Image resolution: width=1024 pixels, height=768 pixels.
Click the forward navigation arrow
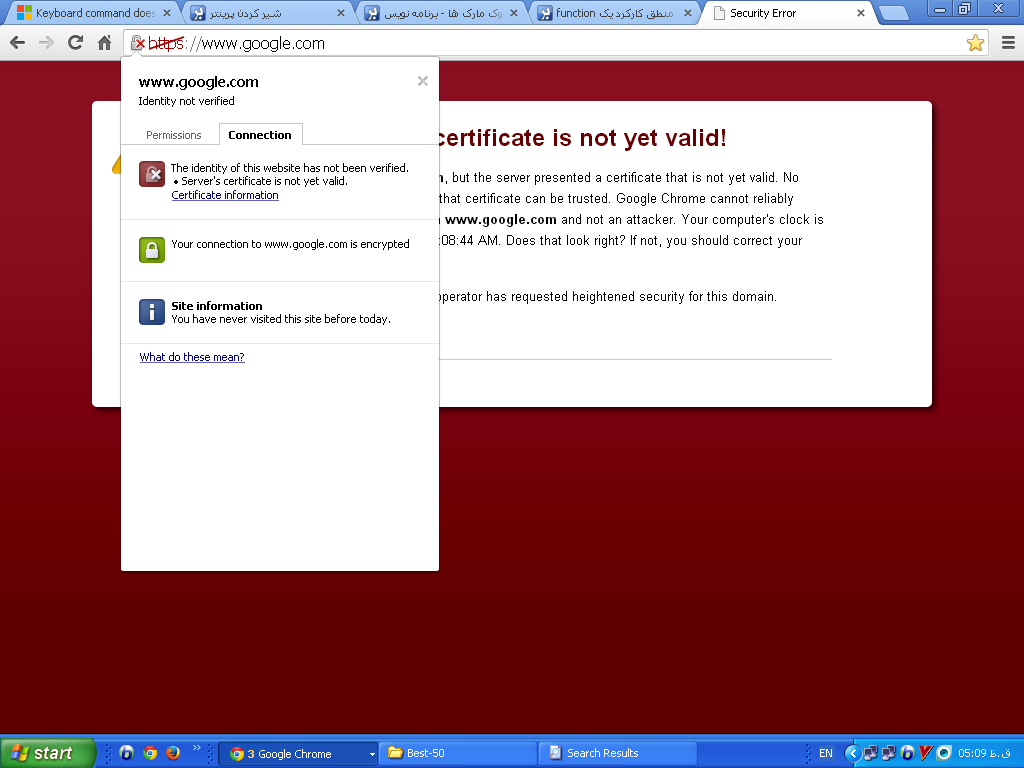point(46,43)
